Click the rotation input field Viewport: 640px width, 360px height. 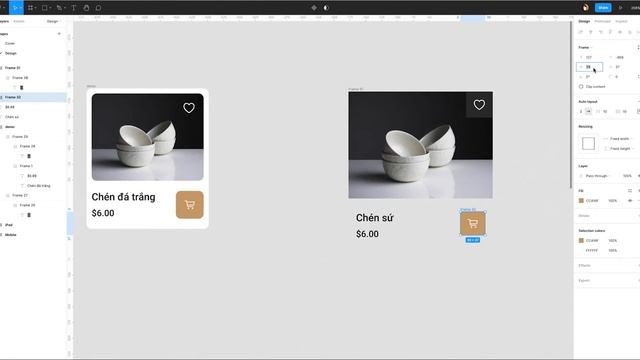[x=589, y=77]
